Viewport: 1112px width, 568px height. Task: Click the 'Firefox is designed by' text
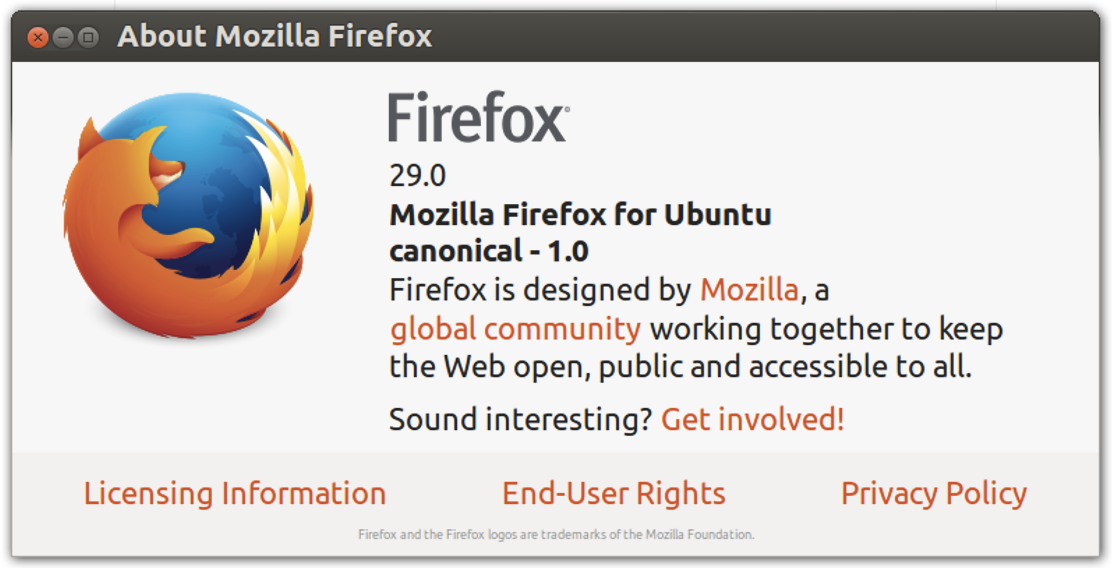540,290
